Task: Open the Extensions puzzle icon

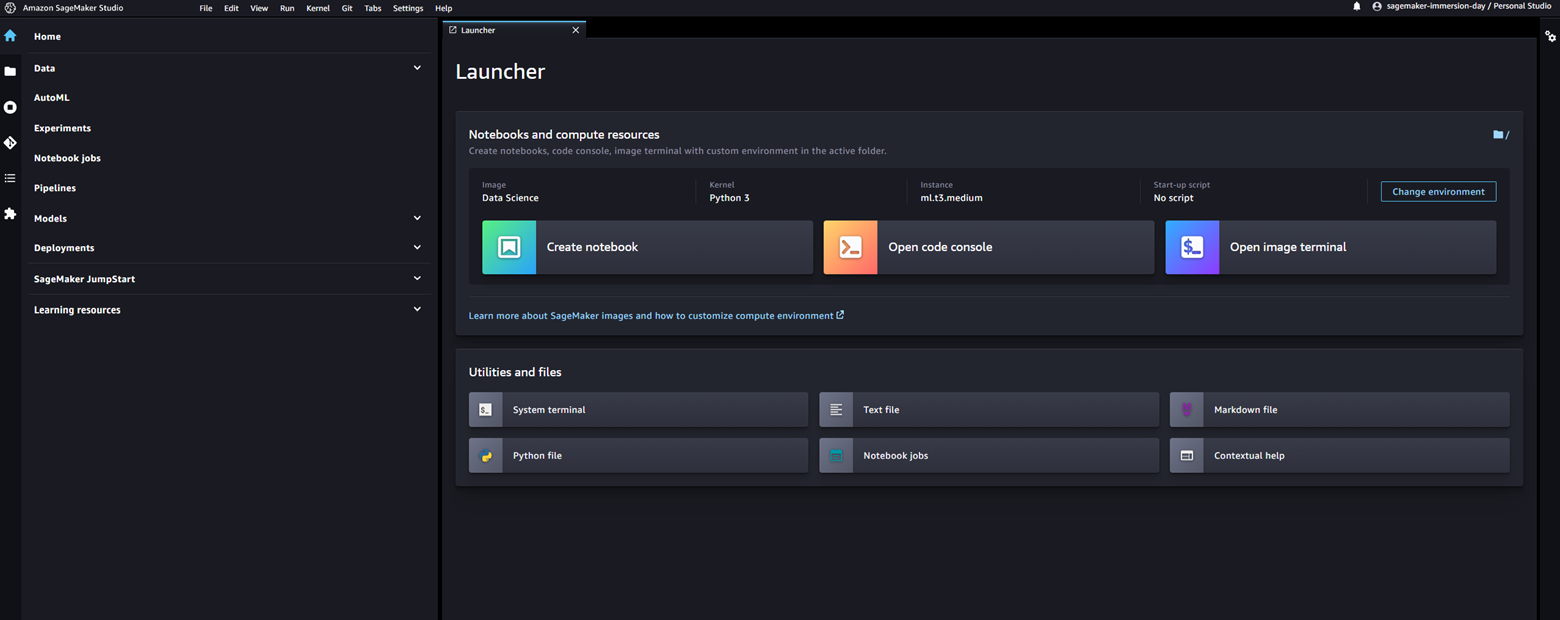Action: point(10,214)
